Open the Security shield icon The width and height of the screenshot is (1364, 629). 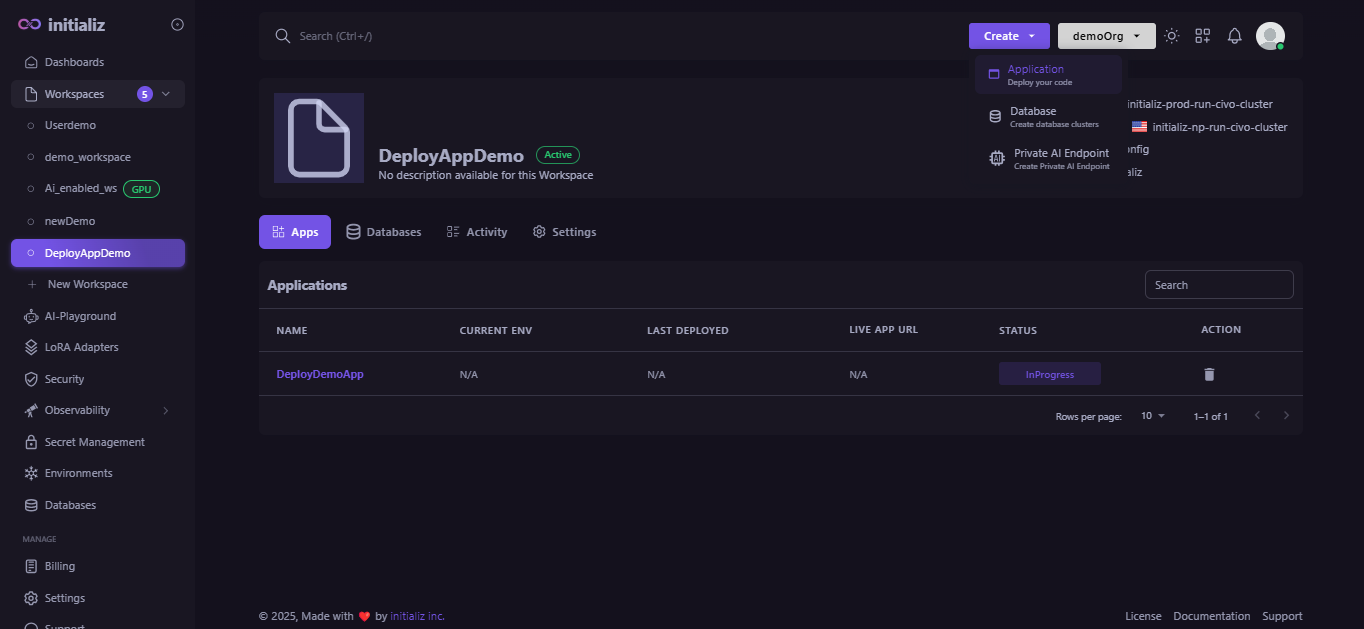point(31,379)
